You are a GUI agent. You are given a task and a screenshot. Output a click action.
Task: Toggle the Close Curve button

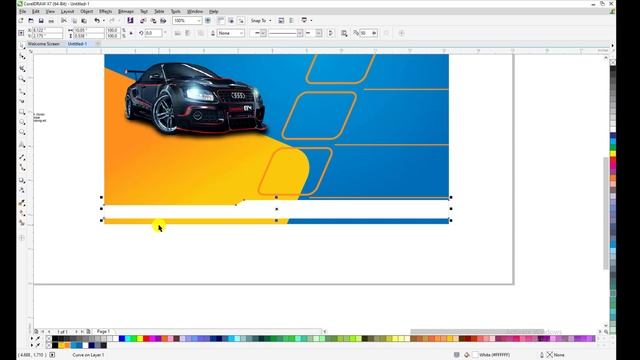tap(331, 33)
